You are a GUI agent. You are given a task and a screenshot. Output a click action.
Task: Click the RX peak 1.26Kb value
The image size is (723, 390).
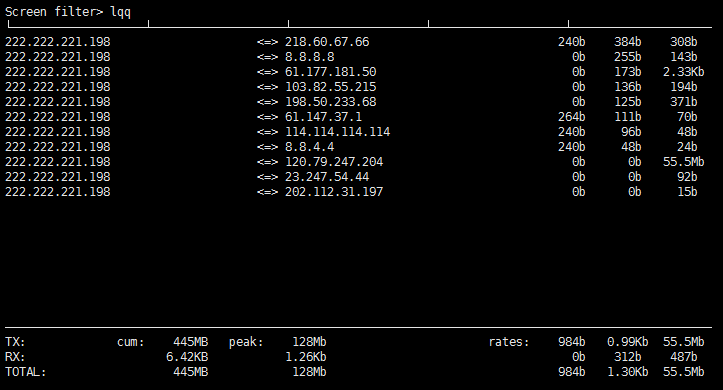pos(306,357)
